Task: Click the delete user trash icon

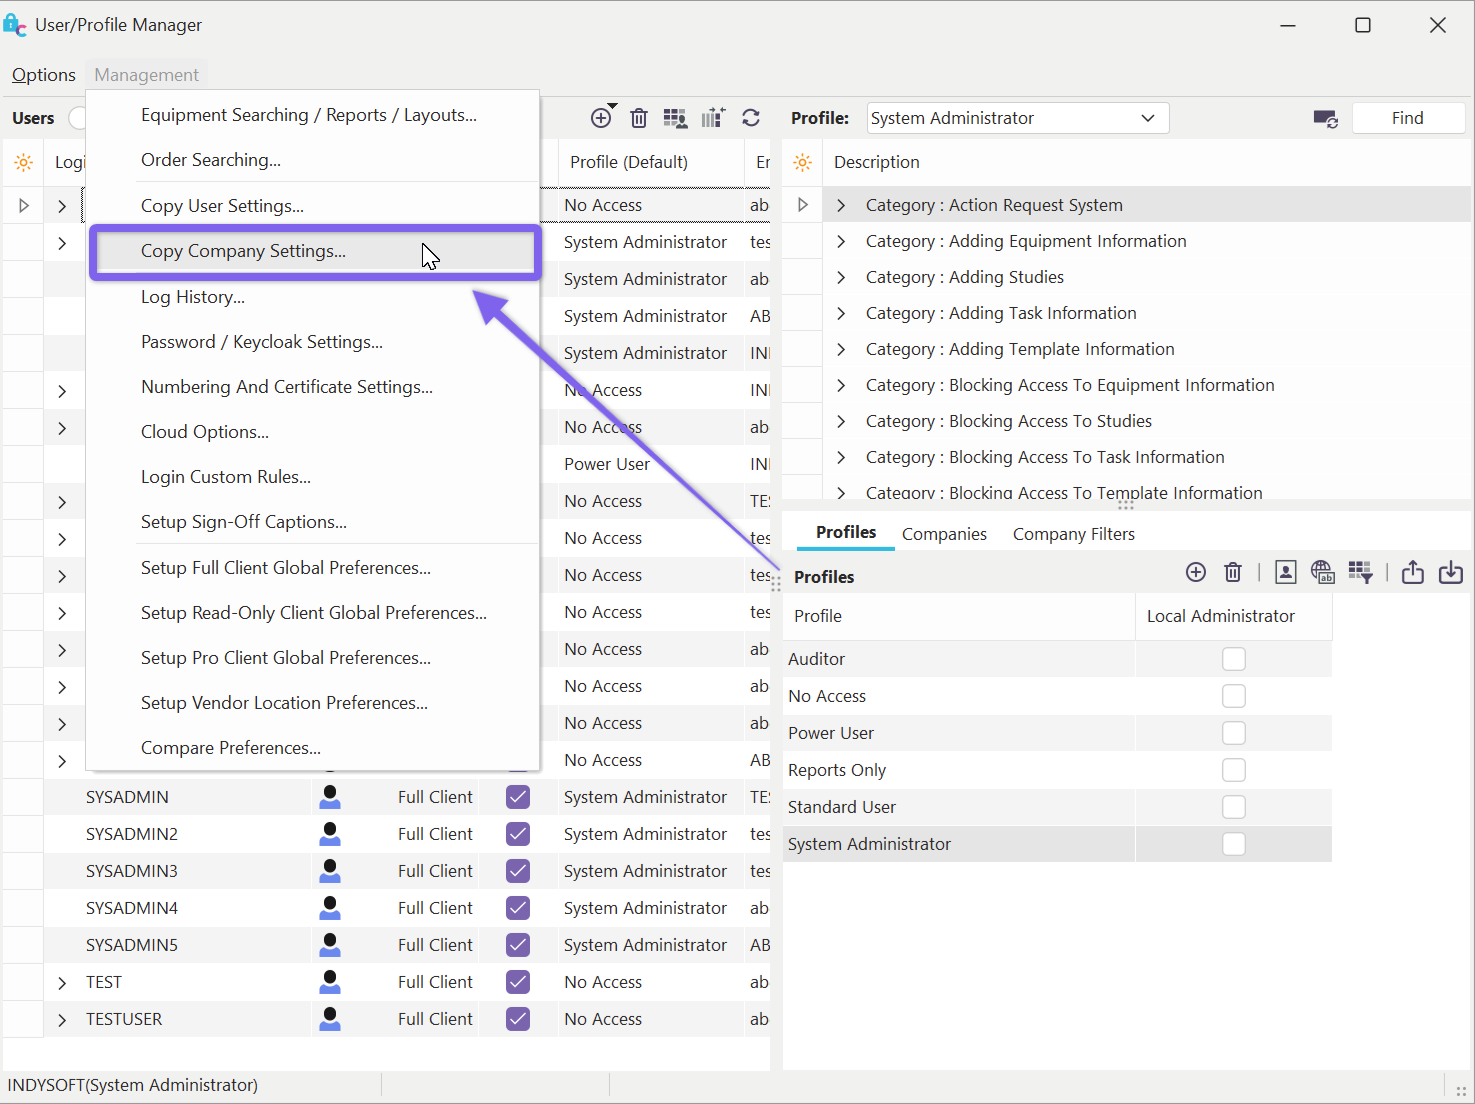Action: 639,118
